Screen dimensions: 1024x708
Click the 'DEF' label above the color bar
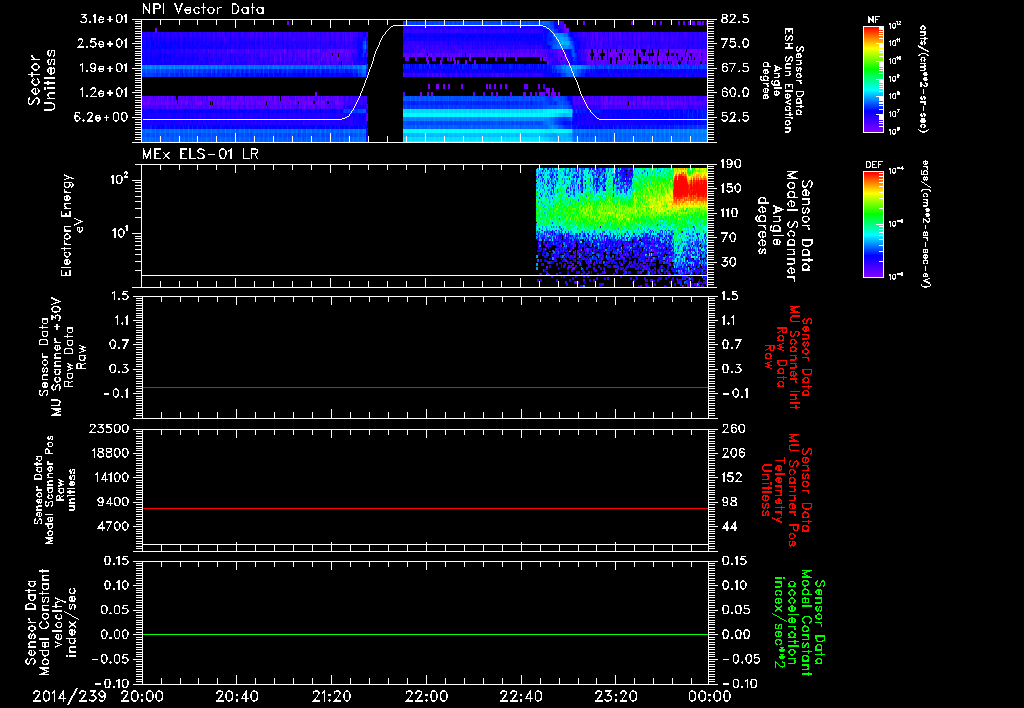coord(873,165)
